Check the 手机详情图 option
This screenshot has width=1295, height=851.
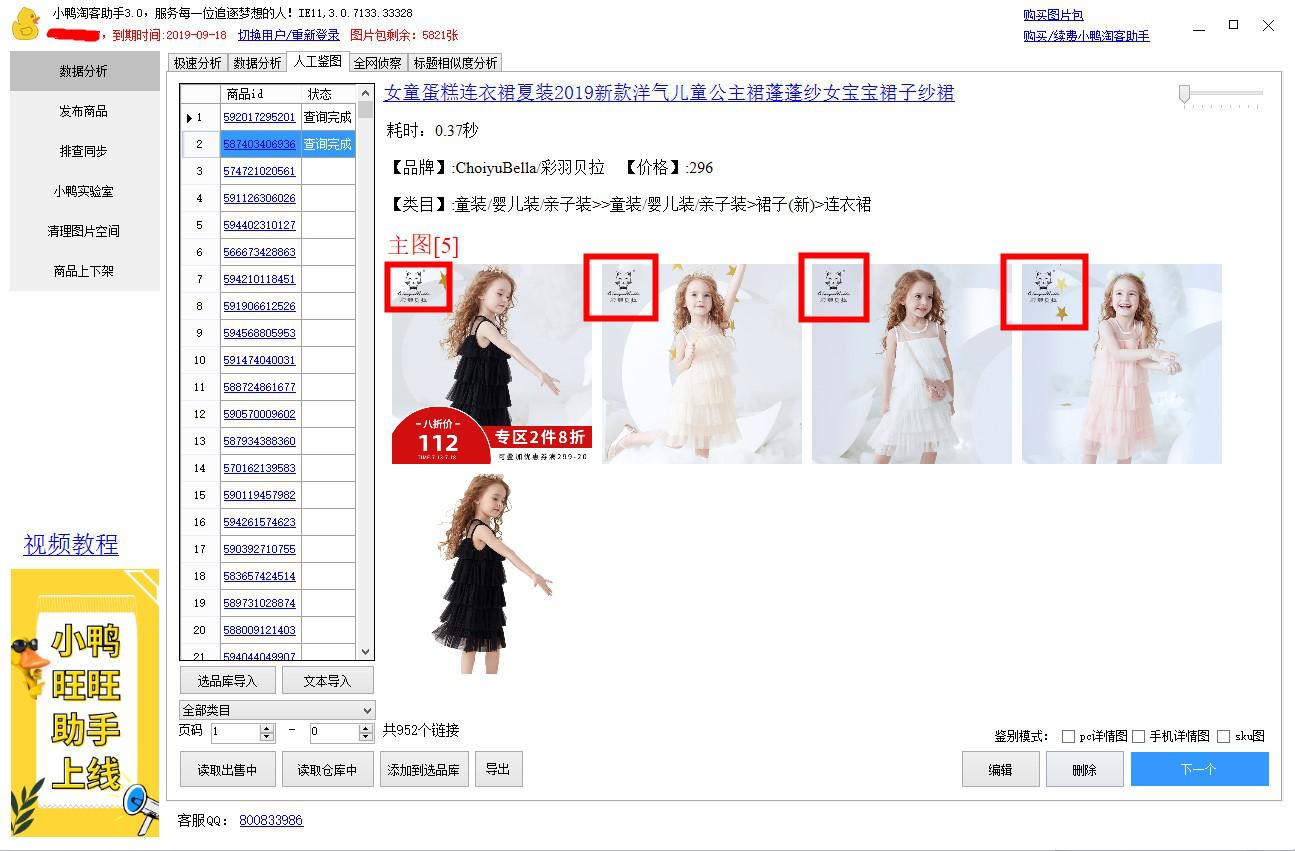pyautogui.click(x=1140, y=736)
